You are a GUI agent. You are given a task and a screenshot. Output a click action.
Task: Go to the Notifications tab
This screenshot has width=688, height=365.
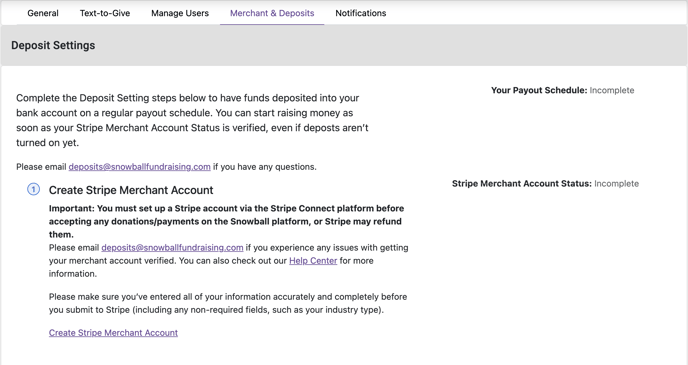pyautogui.click(x=361, y=13)
